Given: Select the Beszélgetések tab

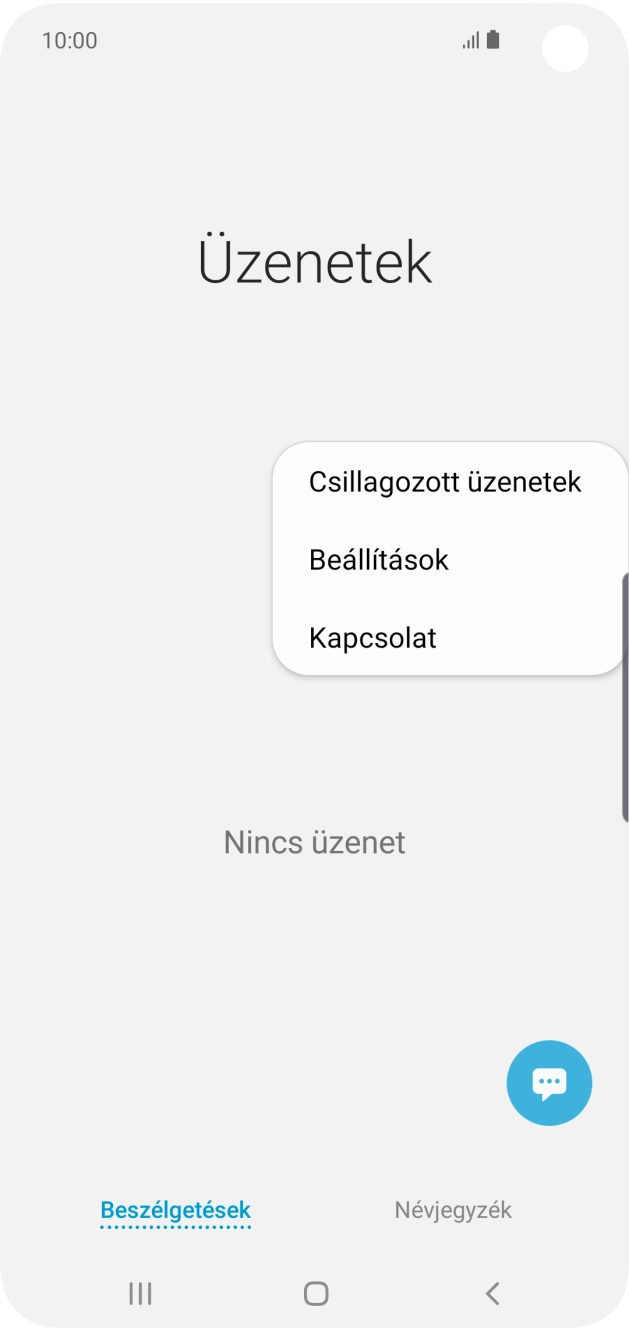Looking at the screenshot, I should [x=175, y=1210].
